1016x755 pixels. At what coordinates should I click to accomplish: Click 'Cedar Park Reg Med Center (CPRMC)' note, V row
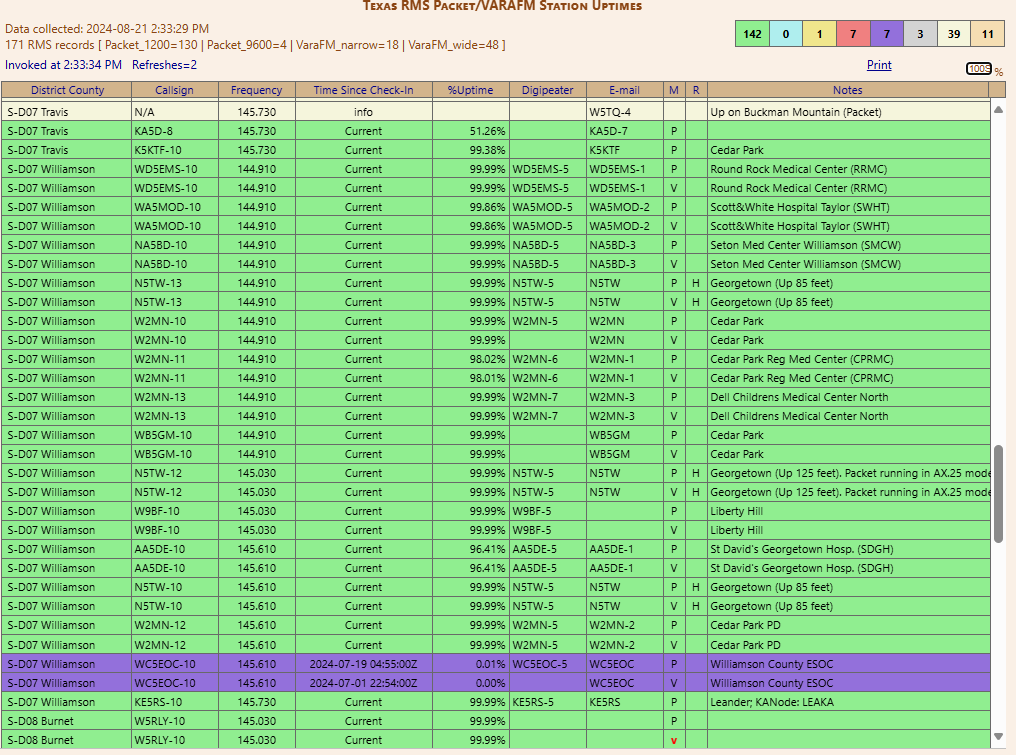point(802,378)
